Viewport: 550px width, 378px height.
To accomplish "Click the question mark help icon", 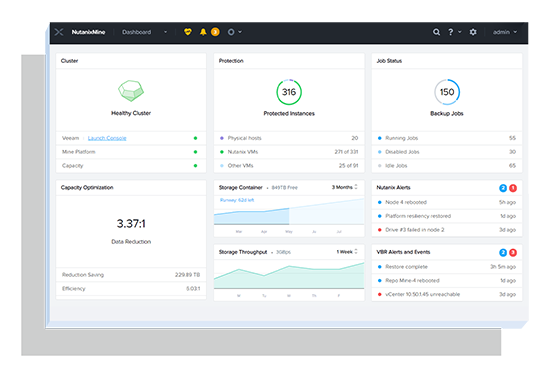I will (451, 32).
